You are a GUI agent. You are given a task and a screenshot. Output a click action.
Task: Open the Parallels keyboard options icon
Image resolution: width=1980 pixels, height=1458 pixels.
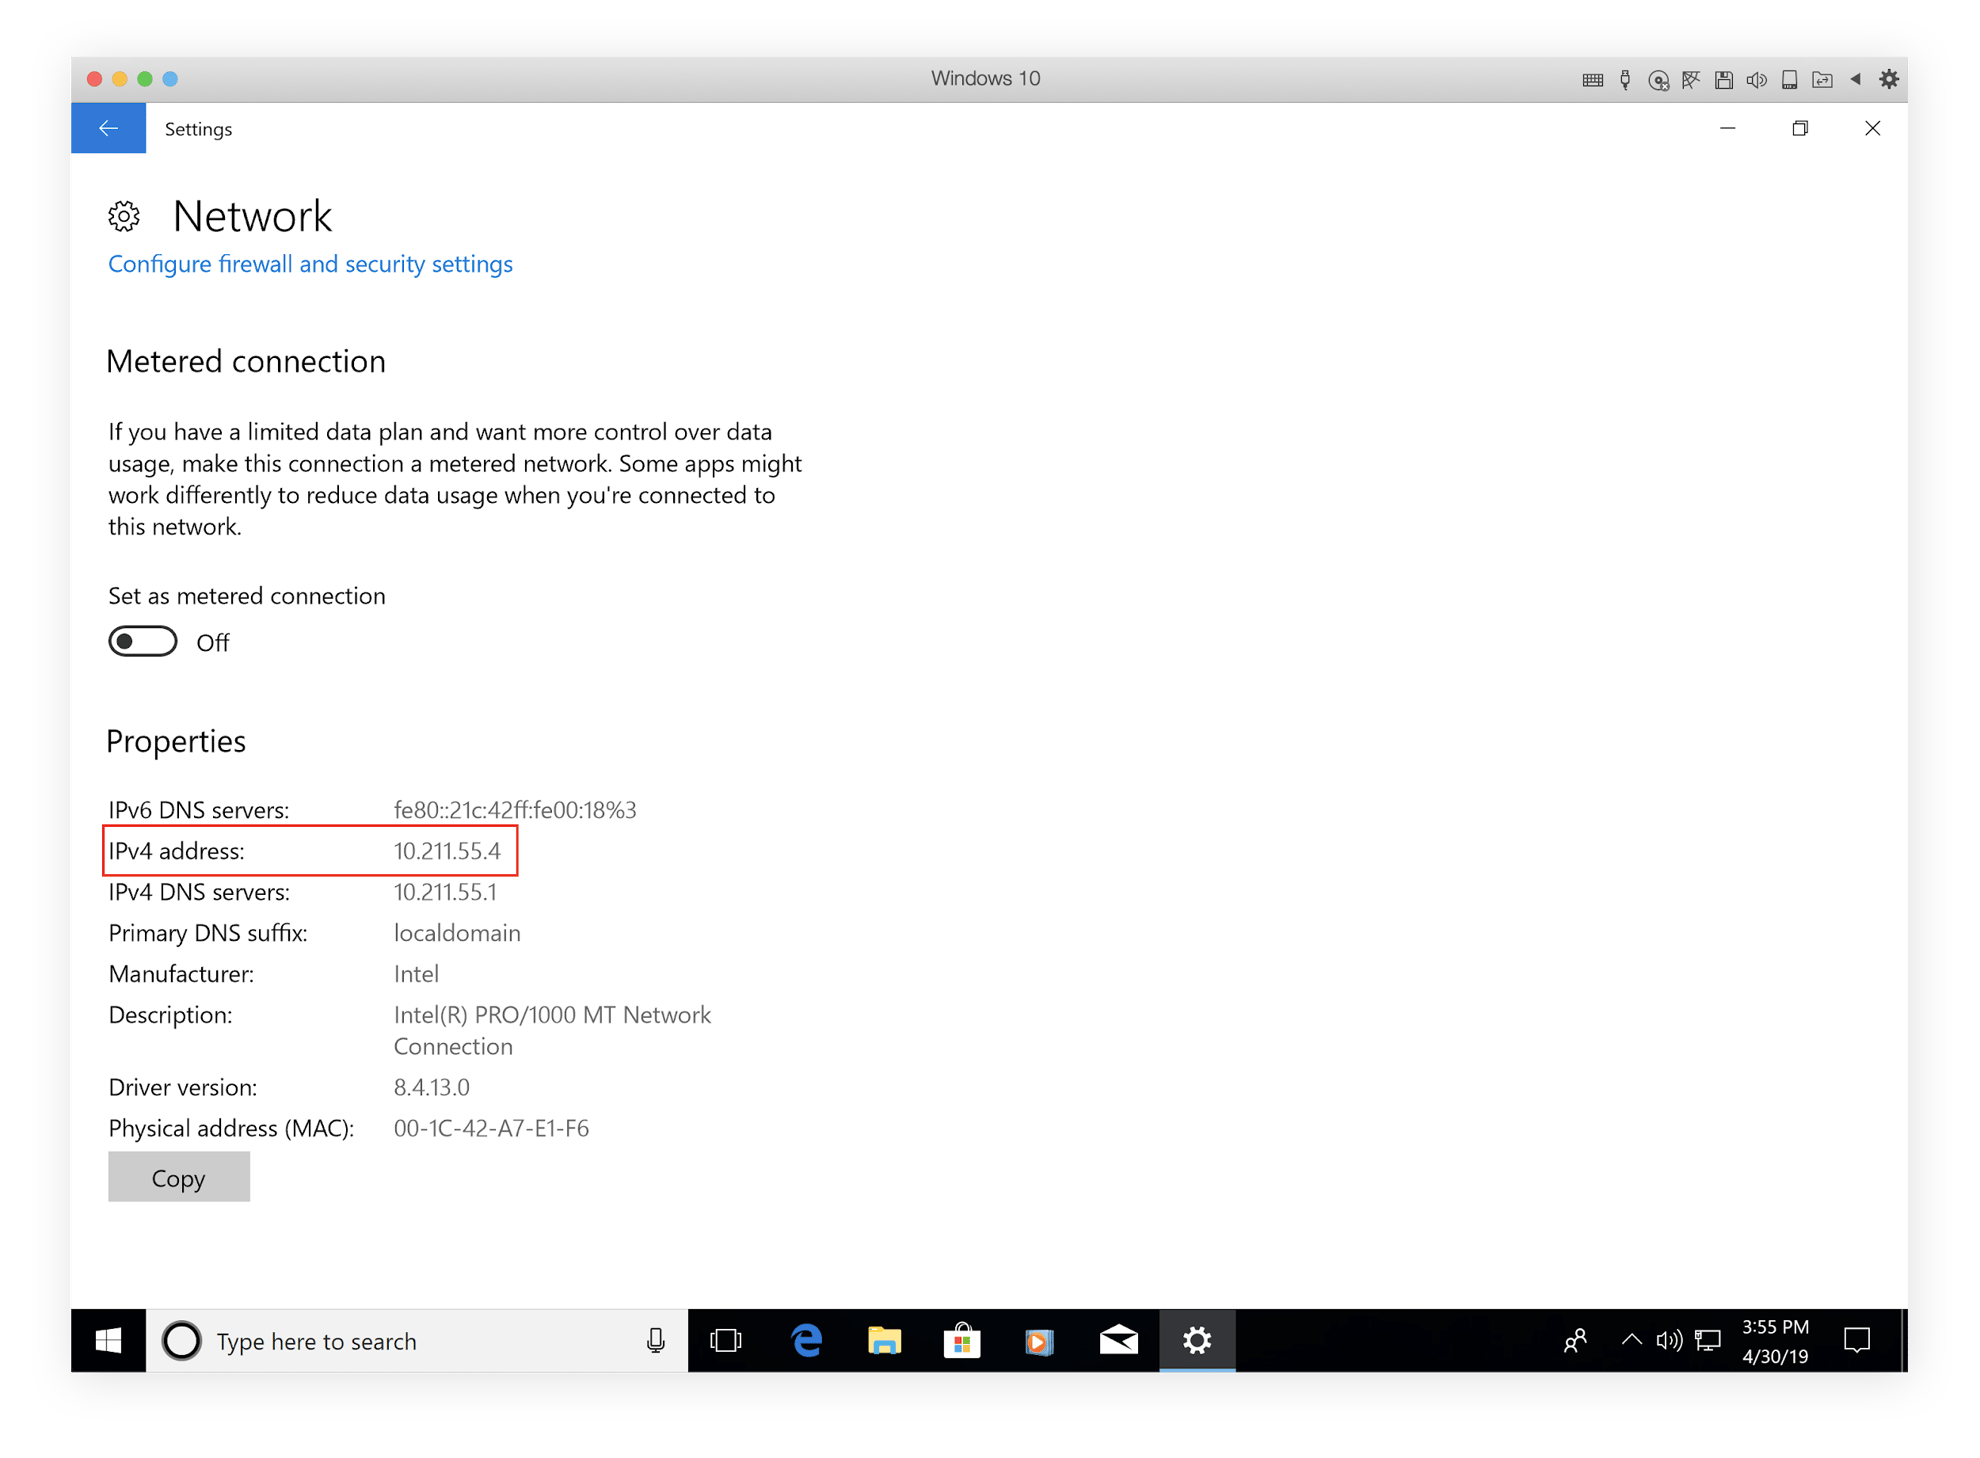point(1592,80)
